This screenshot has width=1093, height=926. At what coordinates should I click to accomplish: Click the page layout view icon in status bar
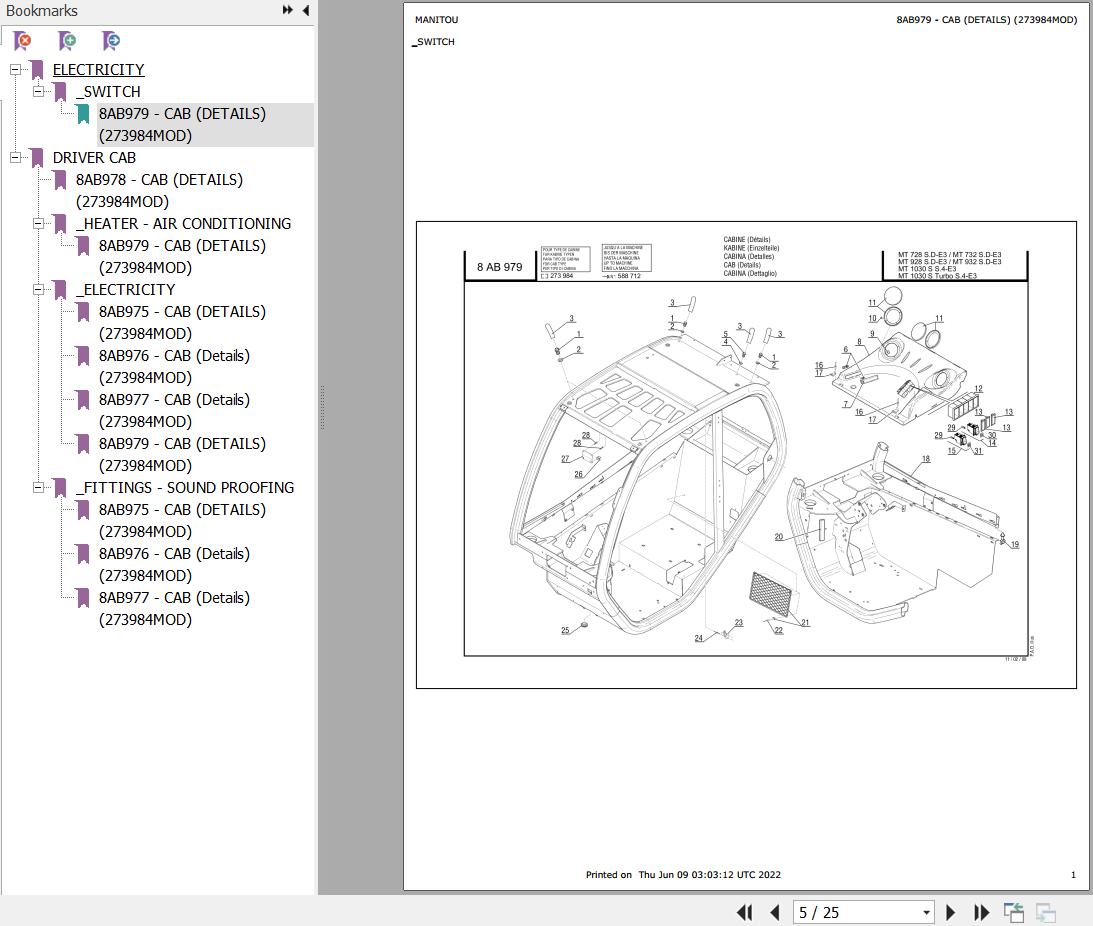pyautogui.click(x=1014, y=912)
